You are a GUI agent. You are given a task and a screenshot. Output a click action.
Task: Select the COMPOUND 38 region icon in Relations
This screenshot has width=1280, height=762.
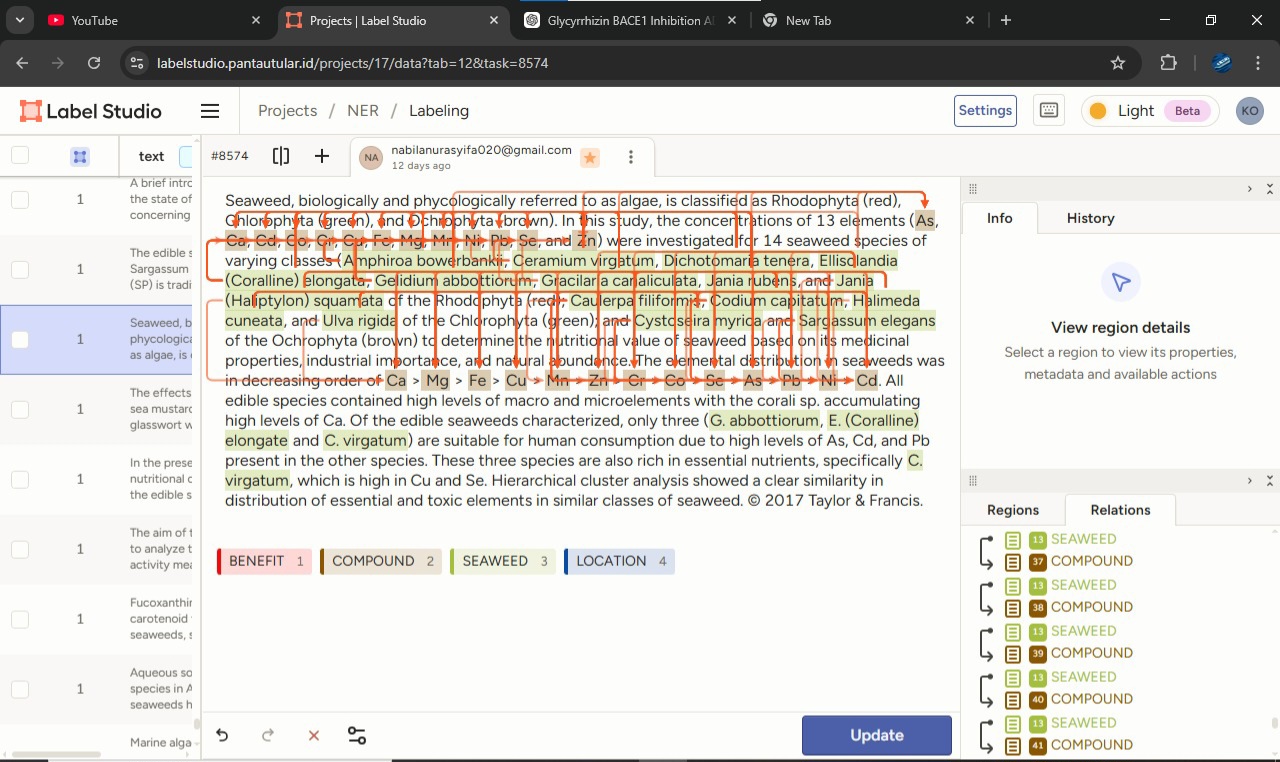pyautogui.click(x=1013, y=607)
